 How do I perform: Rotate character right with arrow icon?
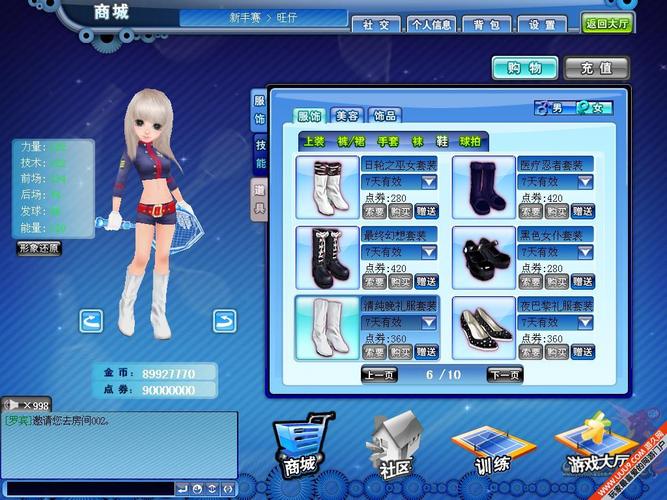[225, 321]
